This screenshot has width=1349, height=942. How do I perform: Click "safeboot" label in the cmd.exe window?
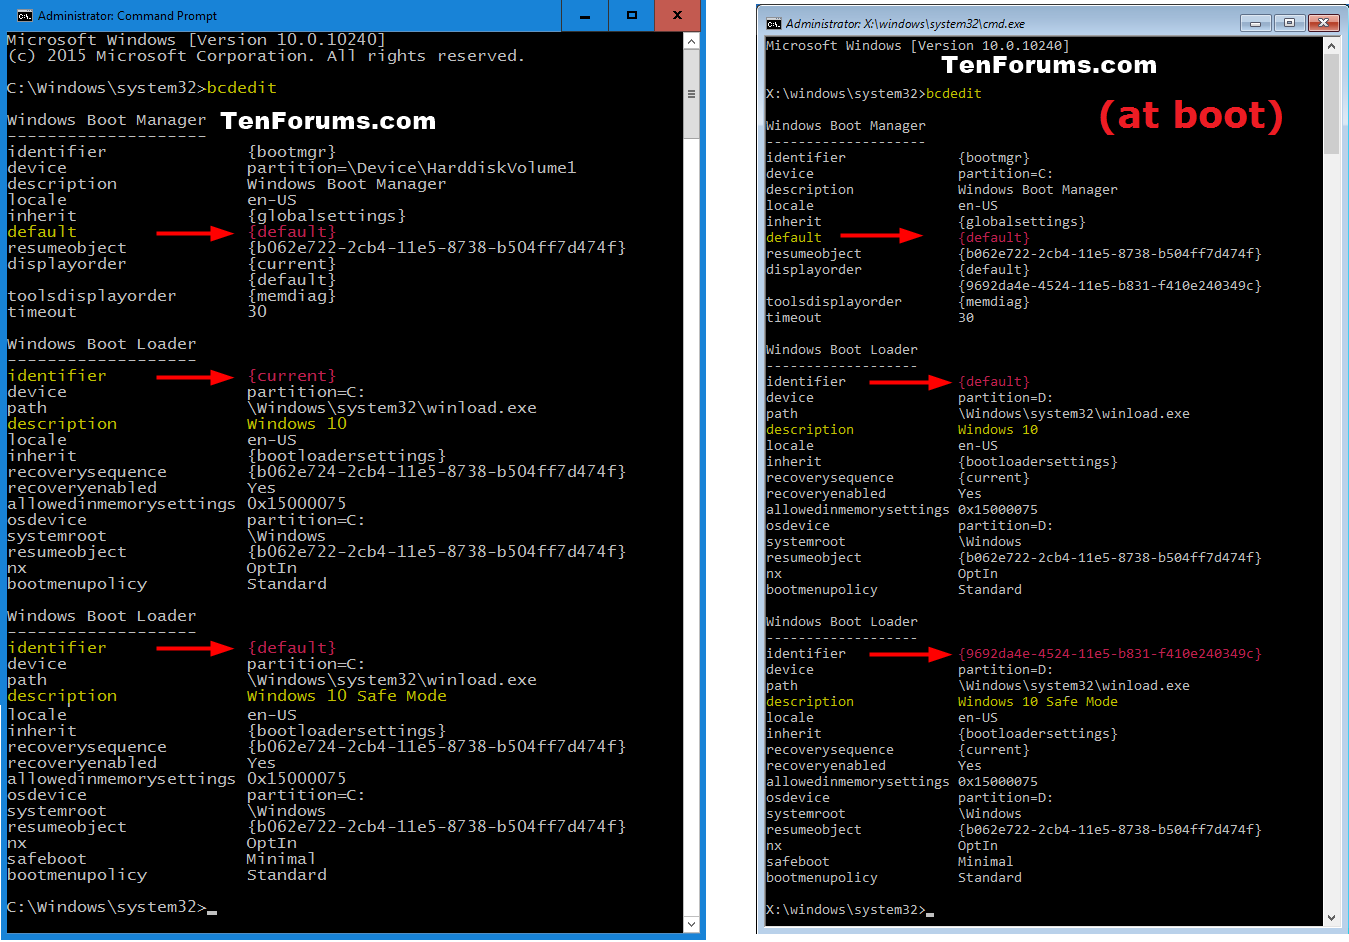click(x=798, y=862)
